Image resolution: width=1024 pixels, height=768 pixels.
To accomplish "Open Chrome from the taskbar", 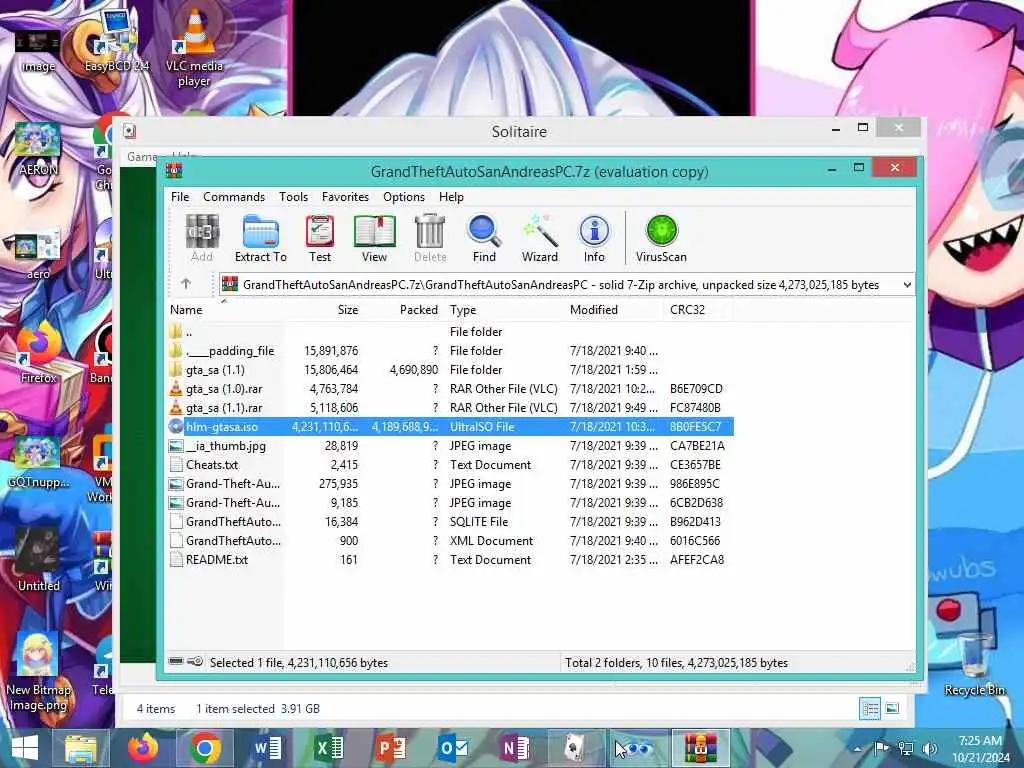I will pos(204,748).
